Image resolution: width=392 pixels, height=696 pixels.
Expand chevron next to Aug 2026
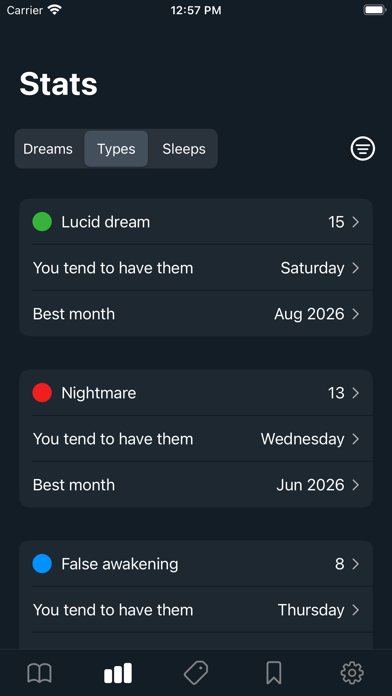click(356, 314)
